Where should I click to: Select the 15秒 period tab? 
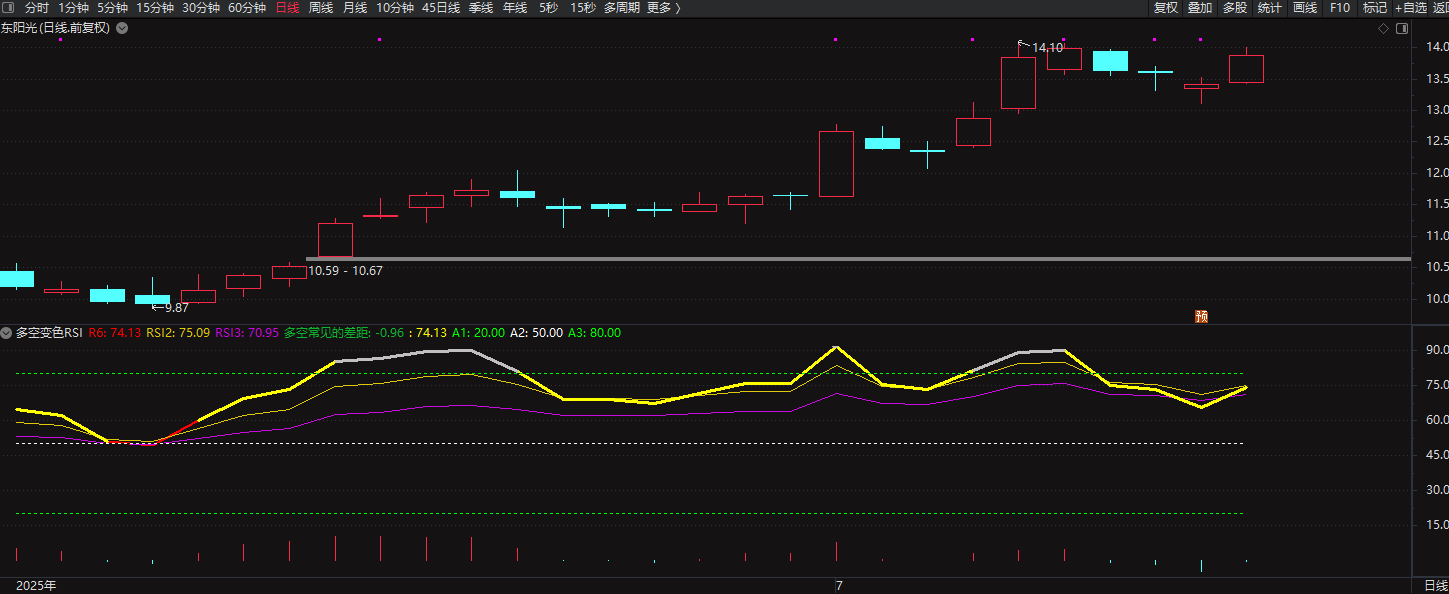[x=583, y=8]
